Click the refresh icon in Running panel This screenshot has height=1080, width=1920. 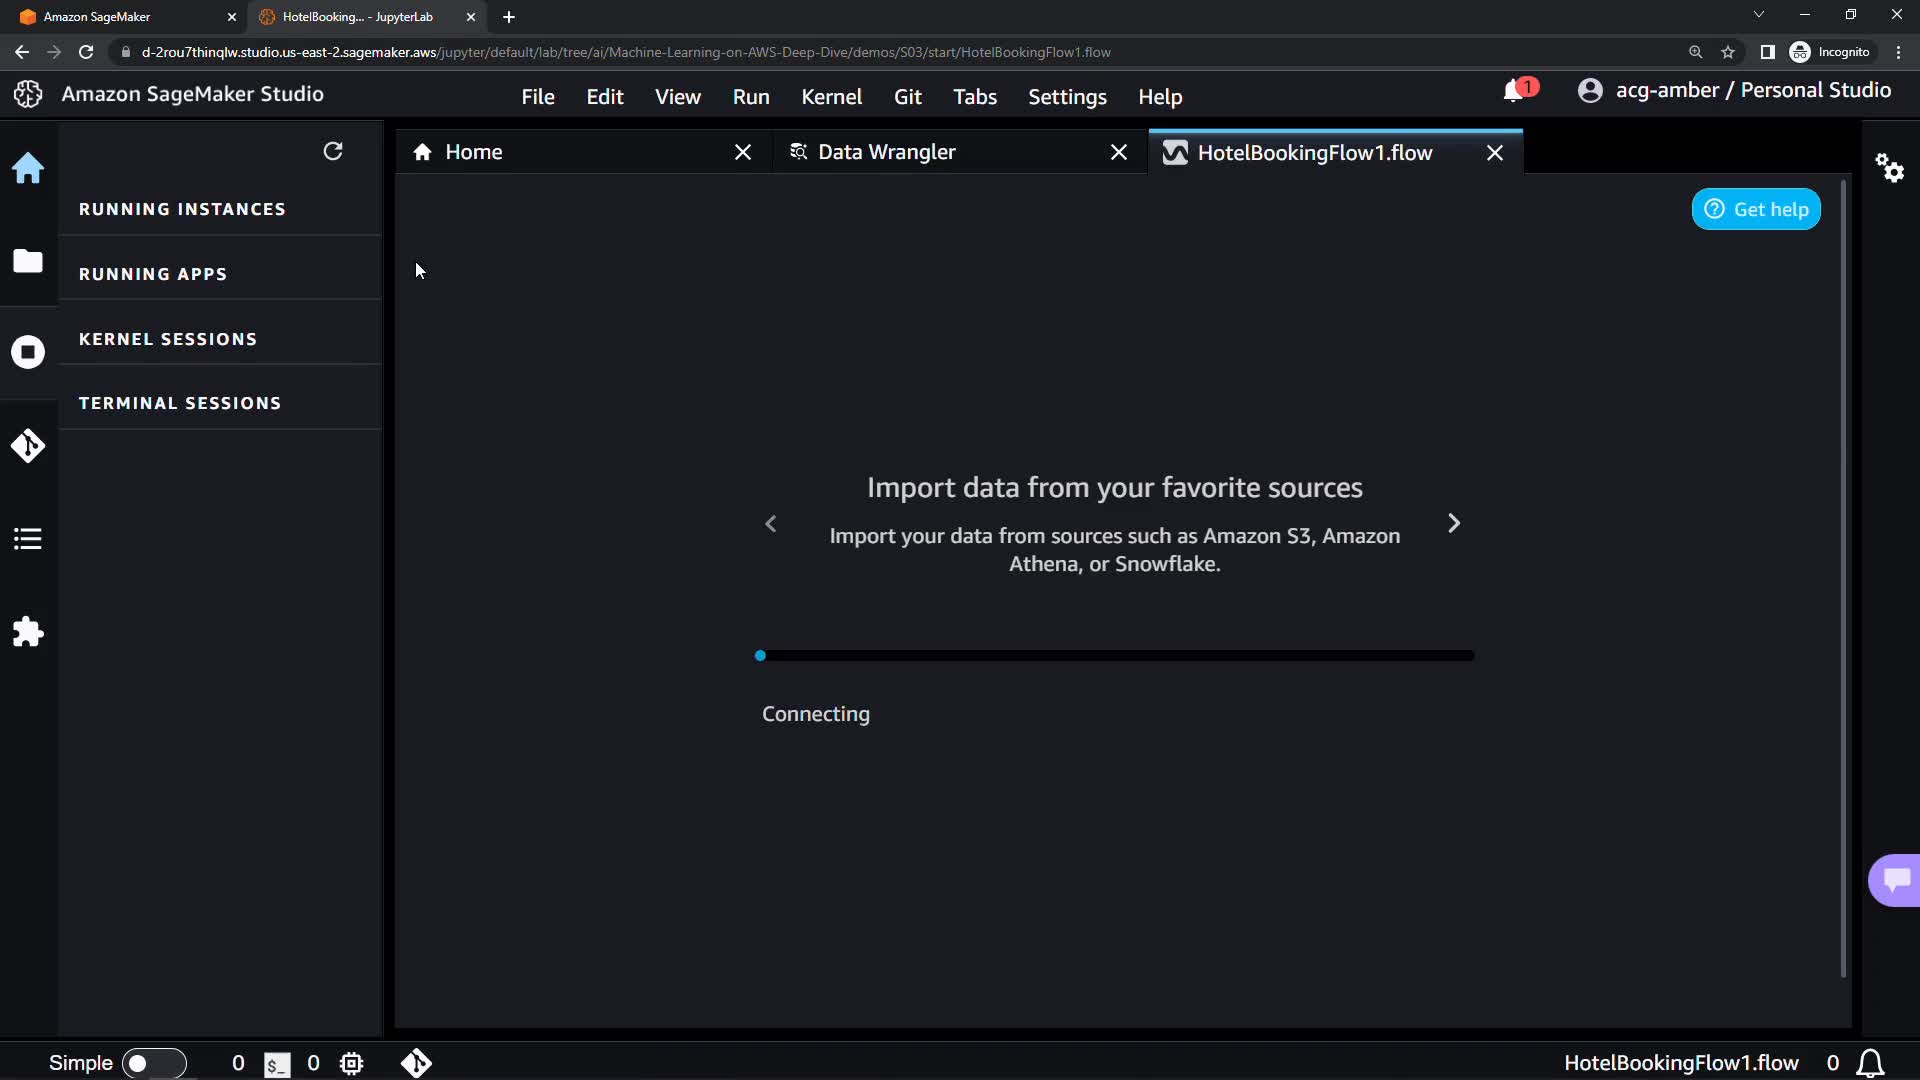coord(333,151)
